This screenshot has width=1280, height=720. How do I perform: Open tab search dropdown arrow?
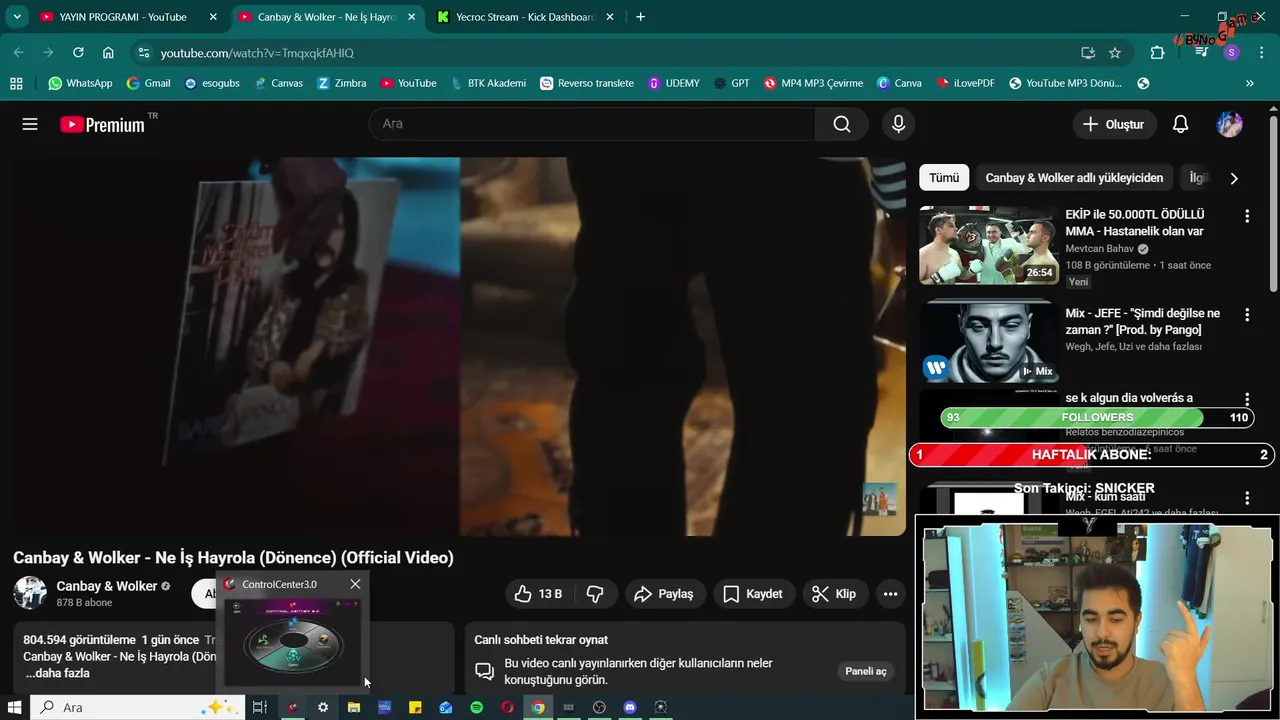(17, 17)
